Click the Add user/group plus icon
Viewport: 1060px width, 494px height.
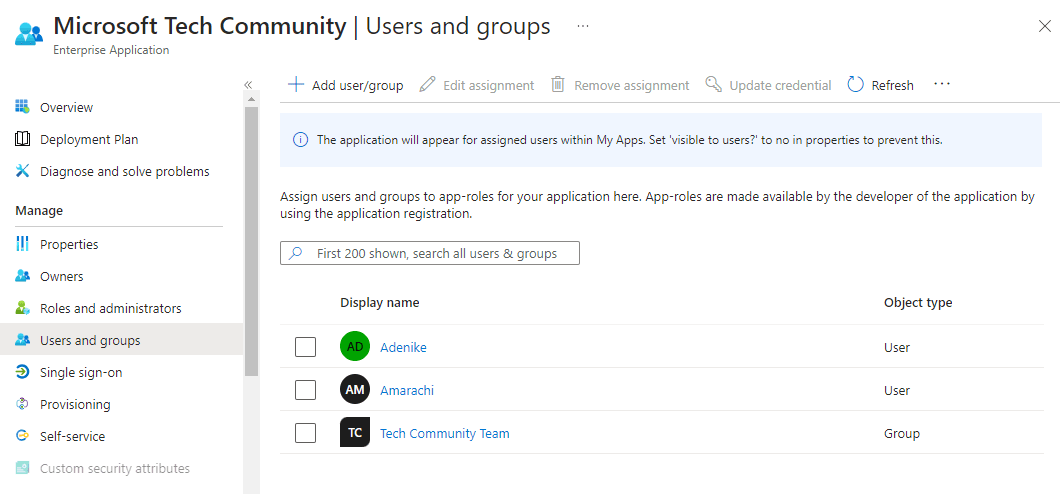295,85
